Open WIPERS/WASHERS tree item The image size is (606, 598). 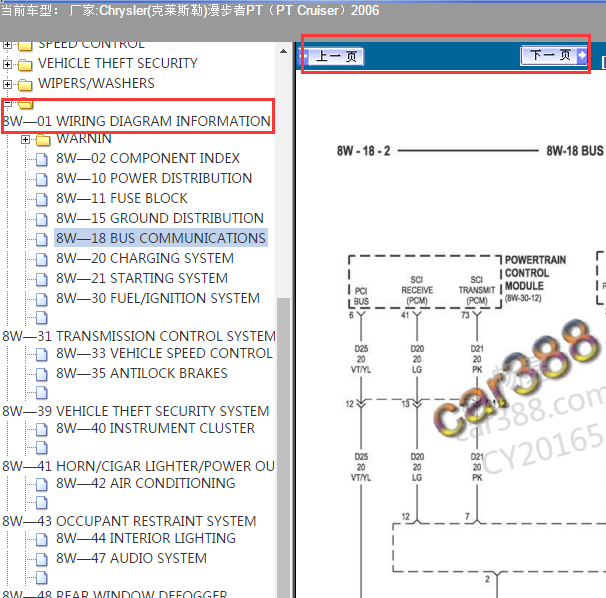click(96, 83)
